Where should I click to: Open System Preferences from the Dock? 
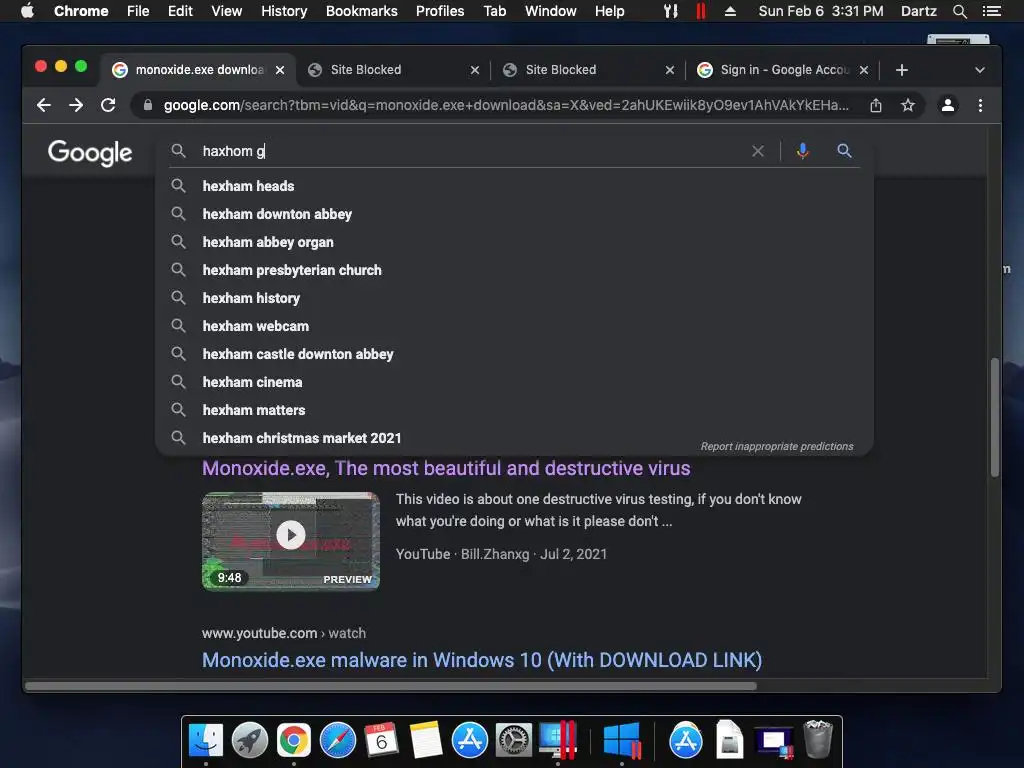coord(513,741)
